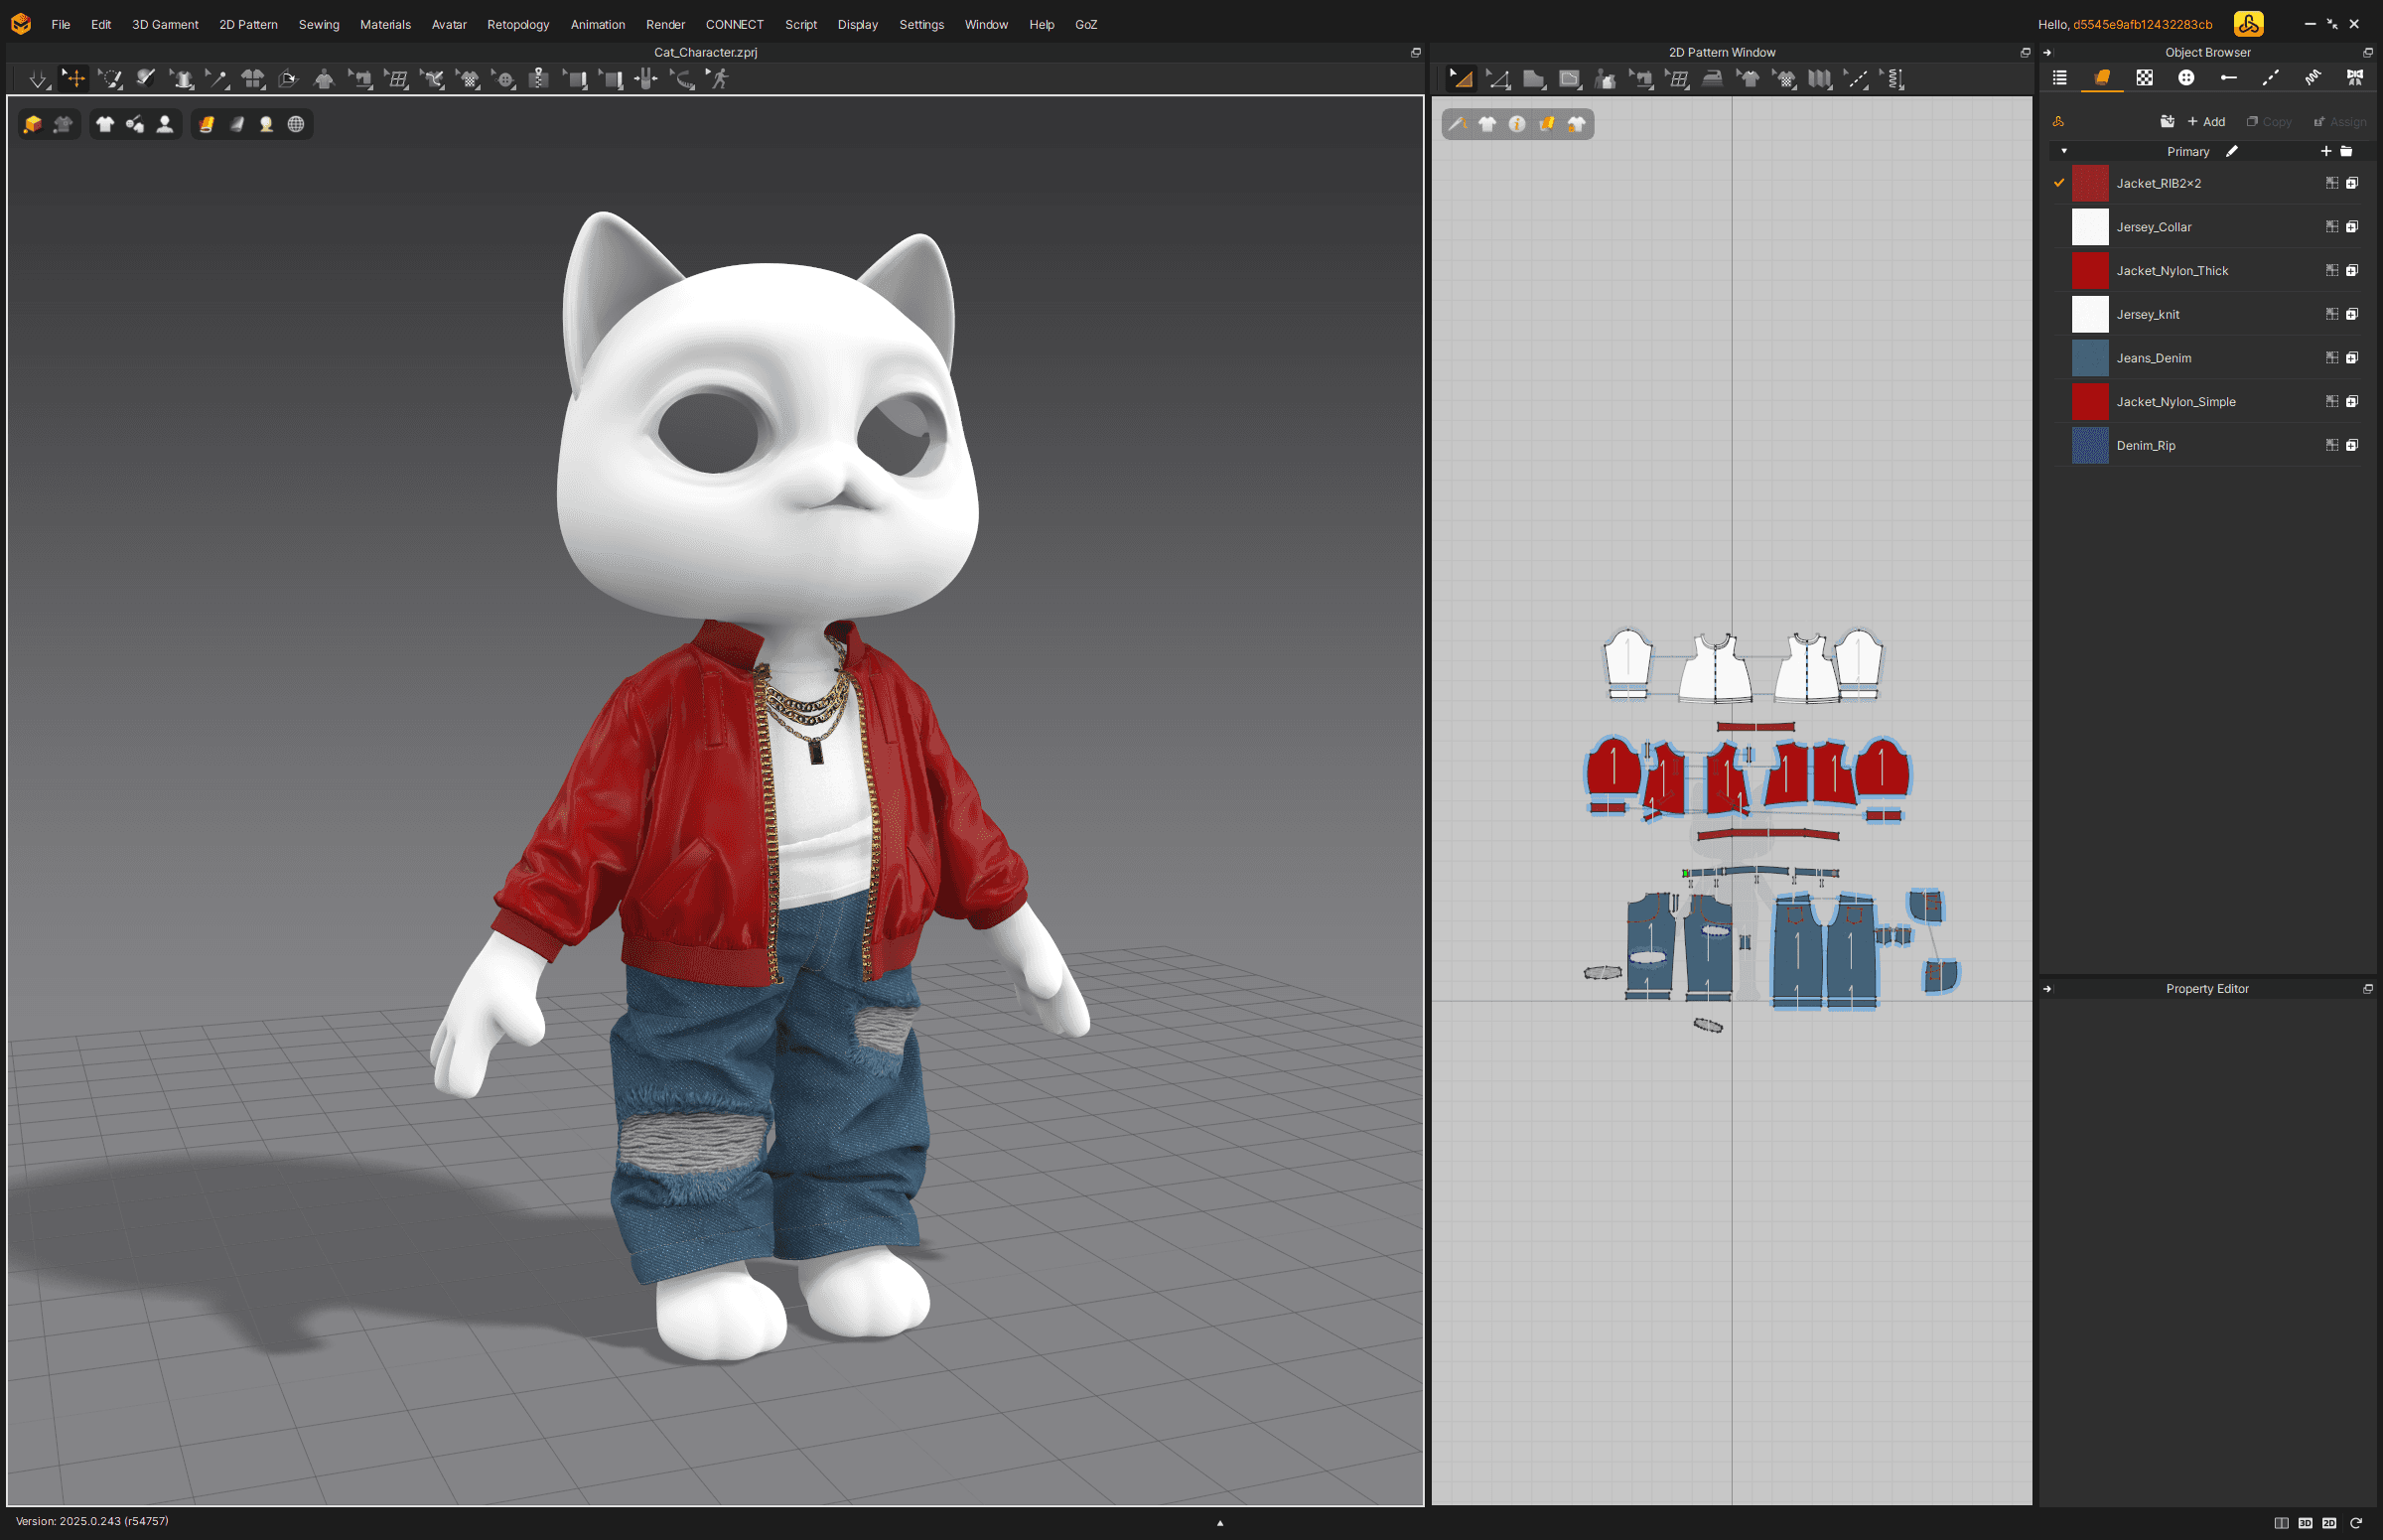
Task: Collapse the Primary fabric group
Action: tap(2064, 151)
